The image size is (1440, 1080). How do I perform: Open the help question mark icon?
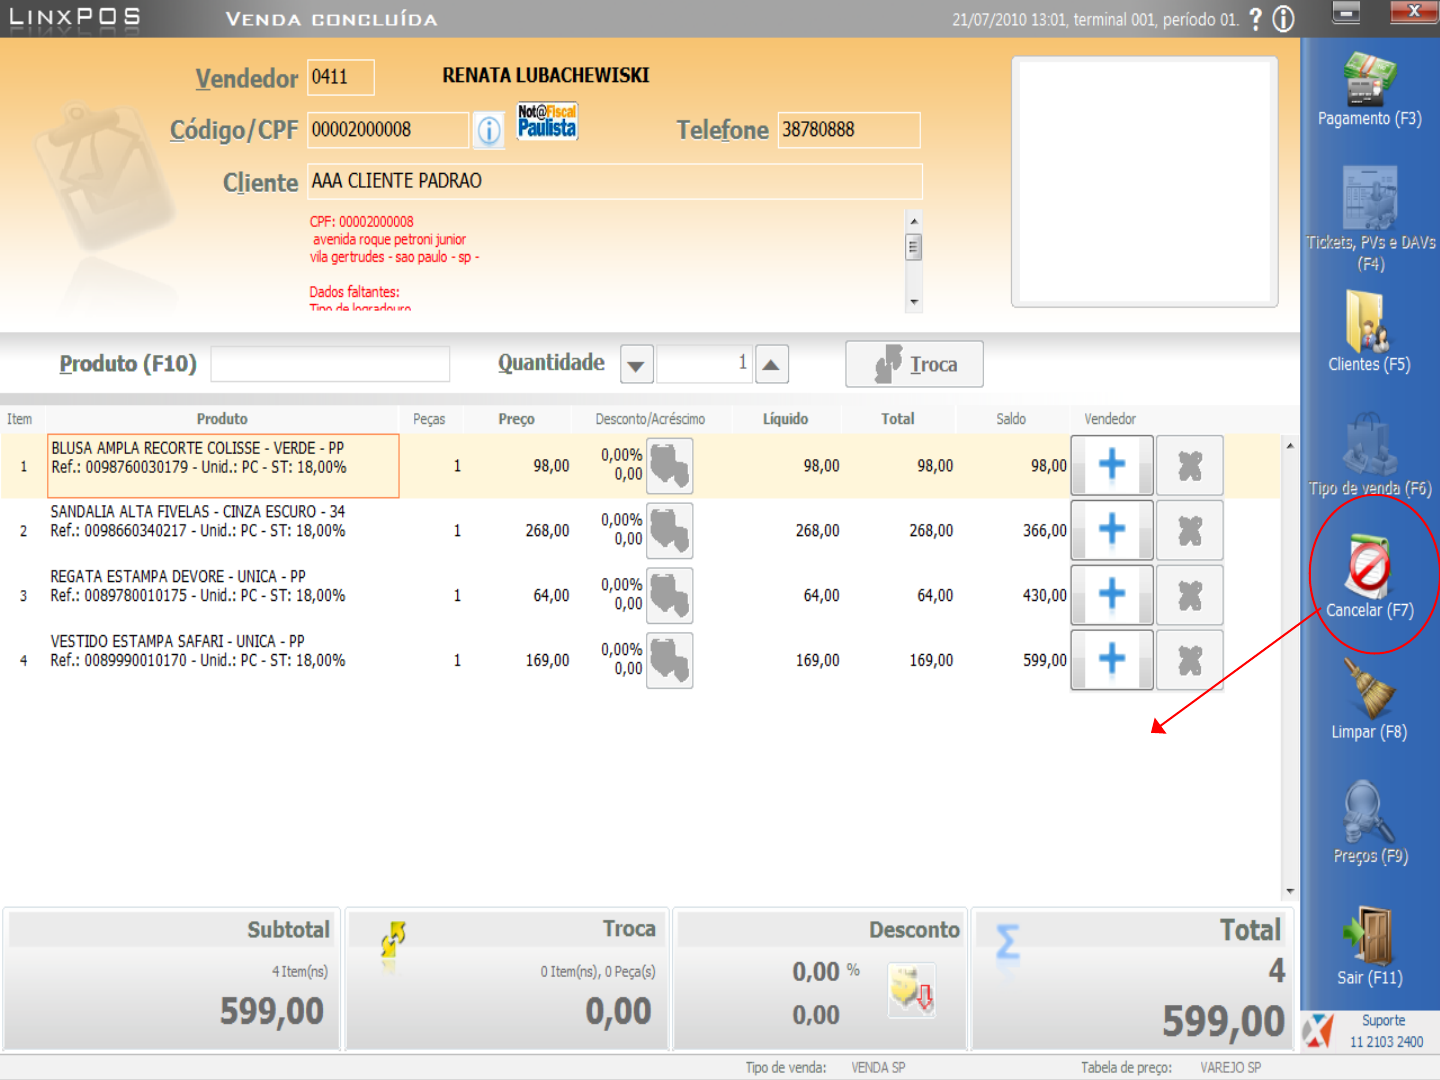1256,19
